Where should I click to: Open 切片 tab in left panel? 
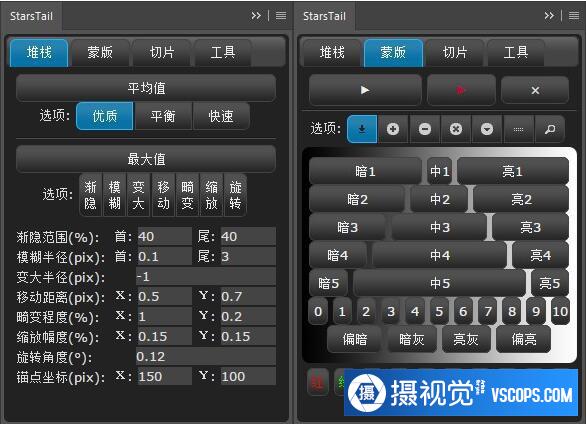tap(162, 53)
